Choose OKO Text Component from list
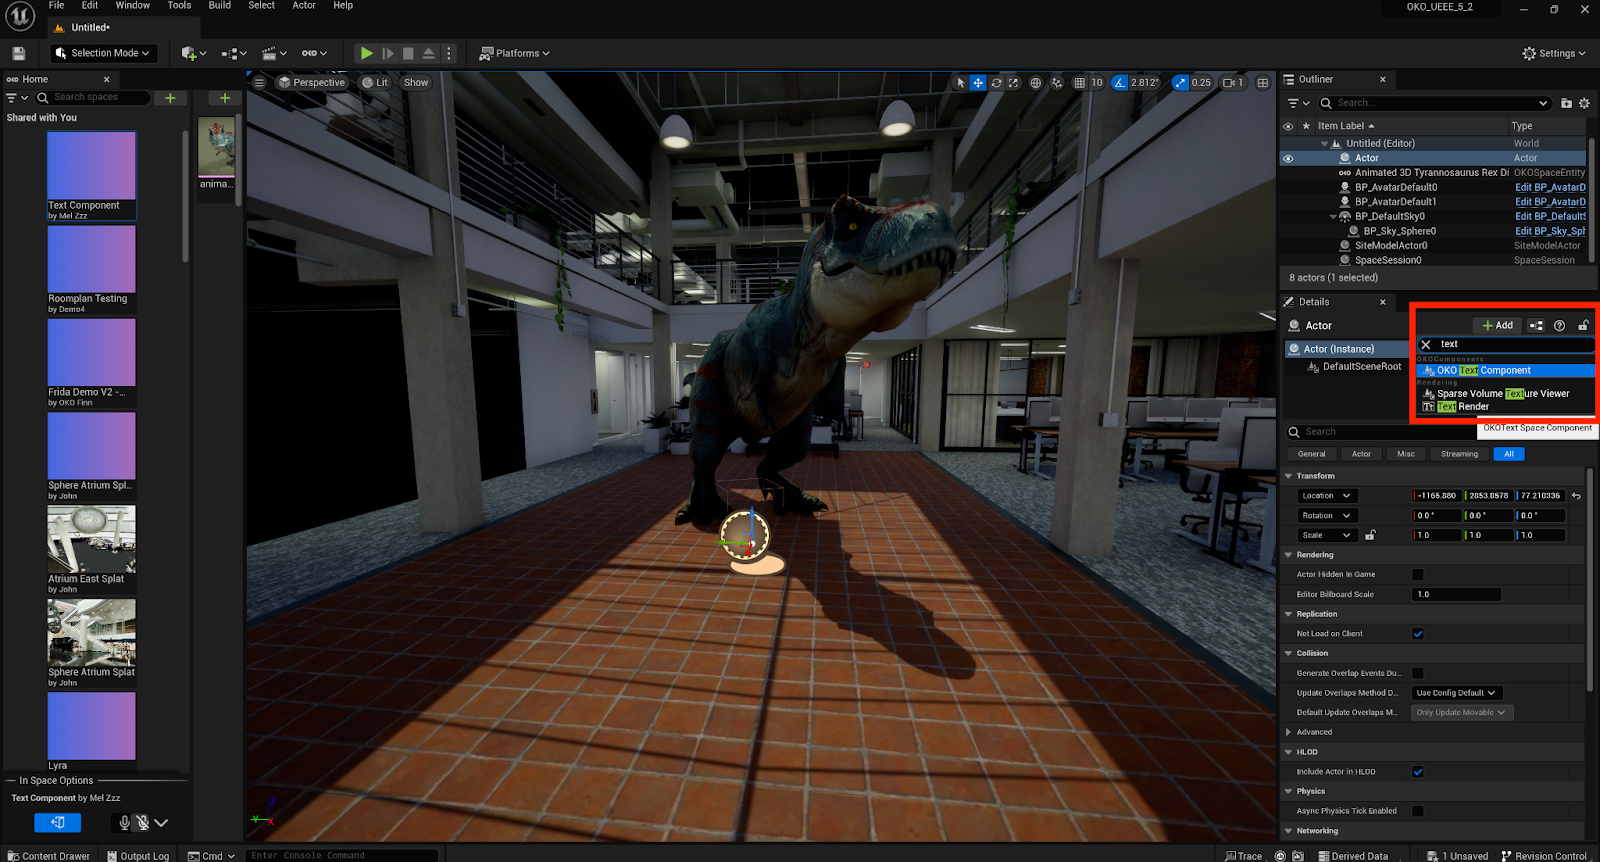The height and width of the screenshot is (862, 1600). coord(1483,370)
